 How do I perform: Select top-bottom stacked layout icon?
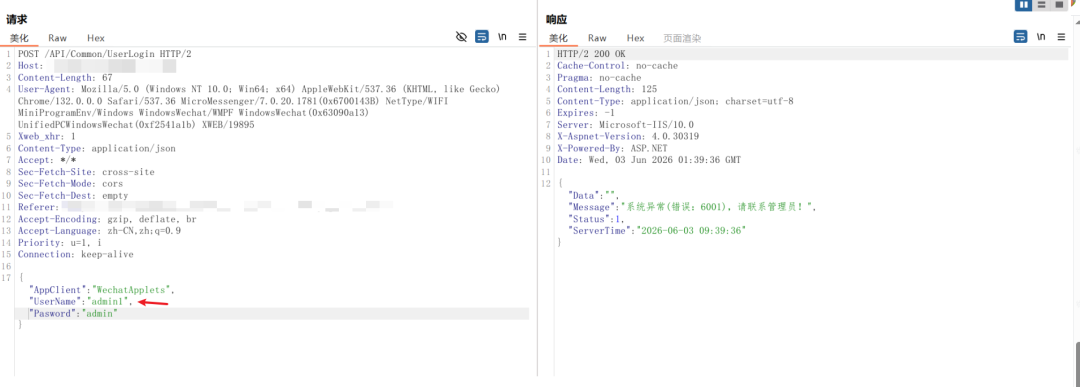click(x=1041, y=5)
